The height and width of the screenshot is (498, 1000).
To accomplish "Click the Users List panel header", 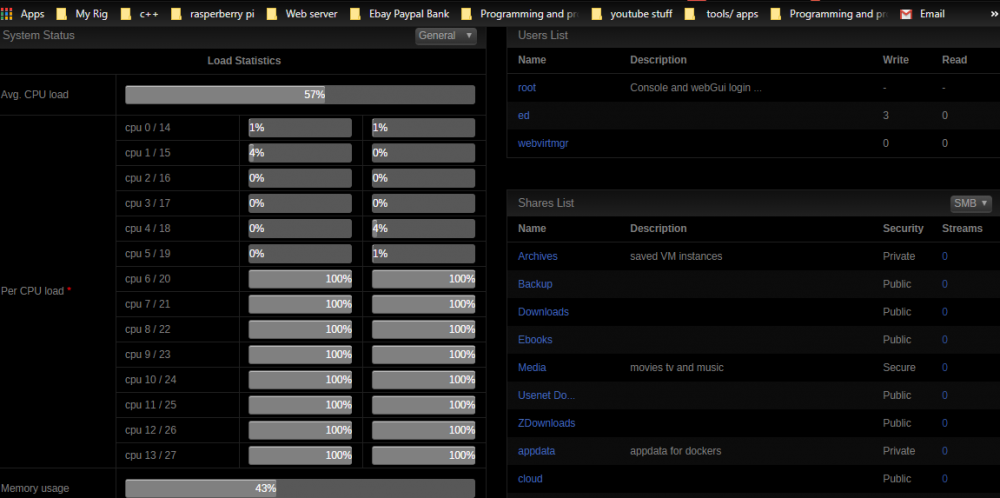I will click(x=753, y=36).
